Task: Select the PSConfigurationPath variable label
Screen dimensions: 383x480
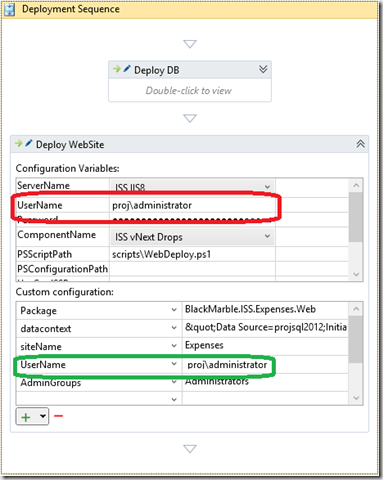Action: point(62,269)
